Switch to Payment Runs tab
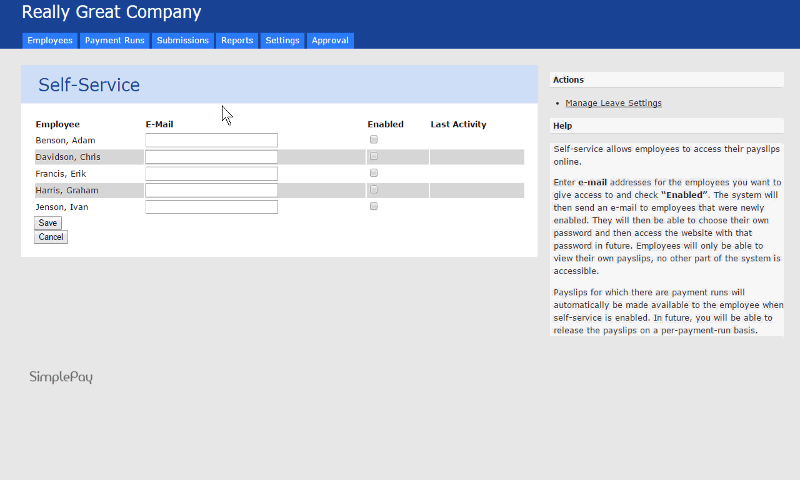800x480 pixels. click(x=115, y=41)
